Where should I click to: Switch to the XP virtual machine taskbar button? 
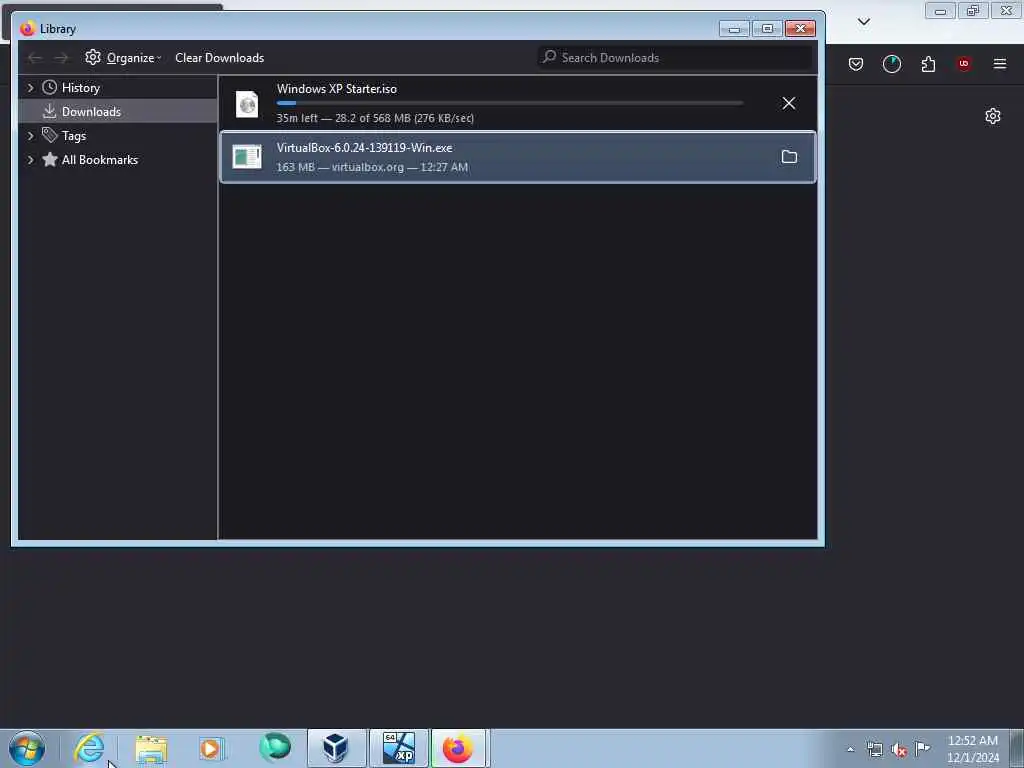398,748
